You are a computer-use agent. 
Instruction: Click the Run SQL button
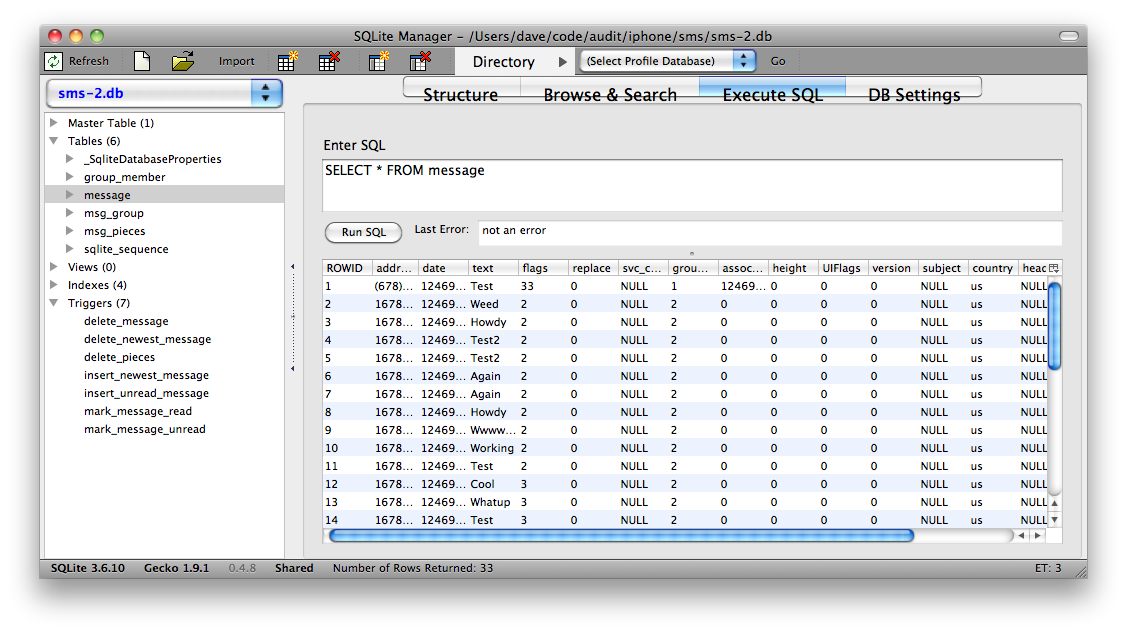(x=364, y=232)
